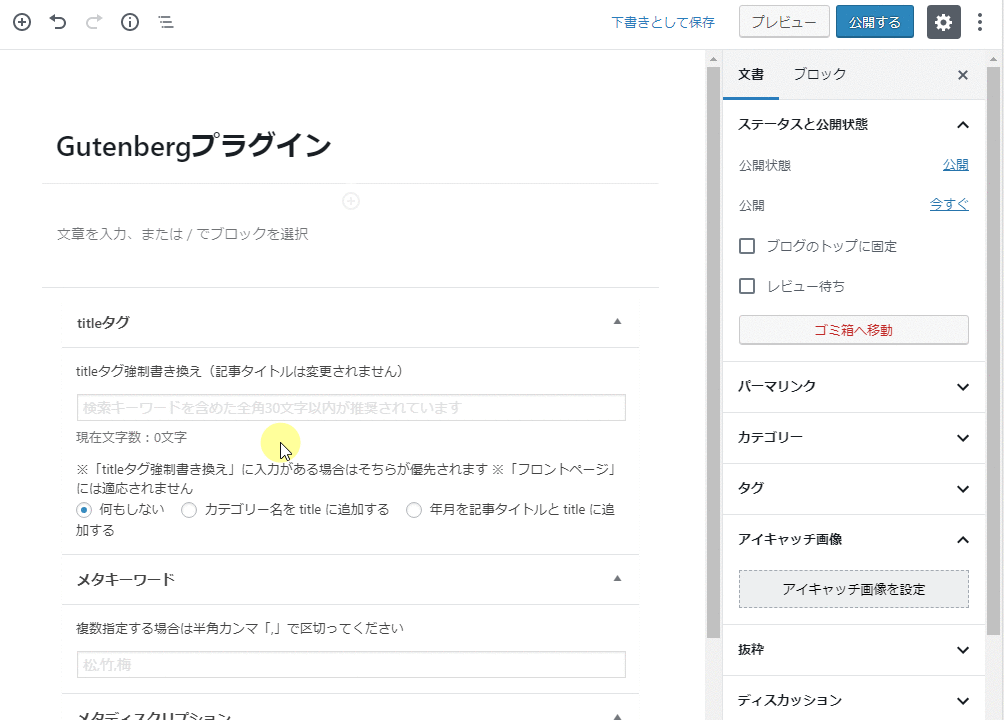
Task: Change visibility via the 公開 link
Action: coord(955,165)
